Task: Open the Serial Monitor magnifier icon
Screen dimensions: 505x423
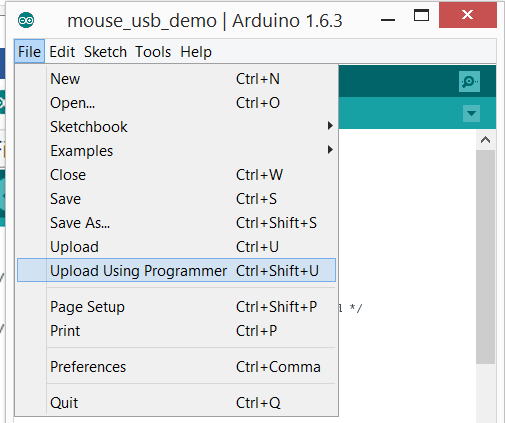Action: [469, 81]
